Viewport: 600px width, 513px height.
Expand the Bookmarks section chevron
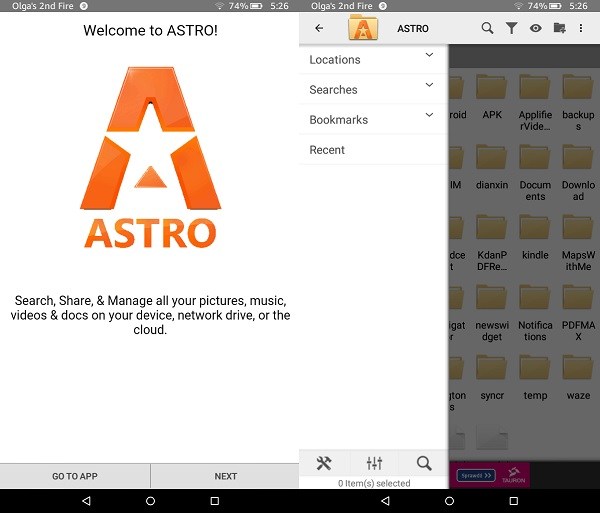[429, 115]
